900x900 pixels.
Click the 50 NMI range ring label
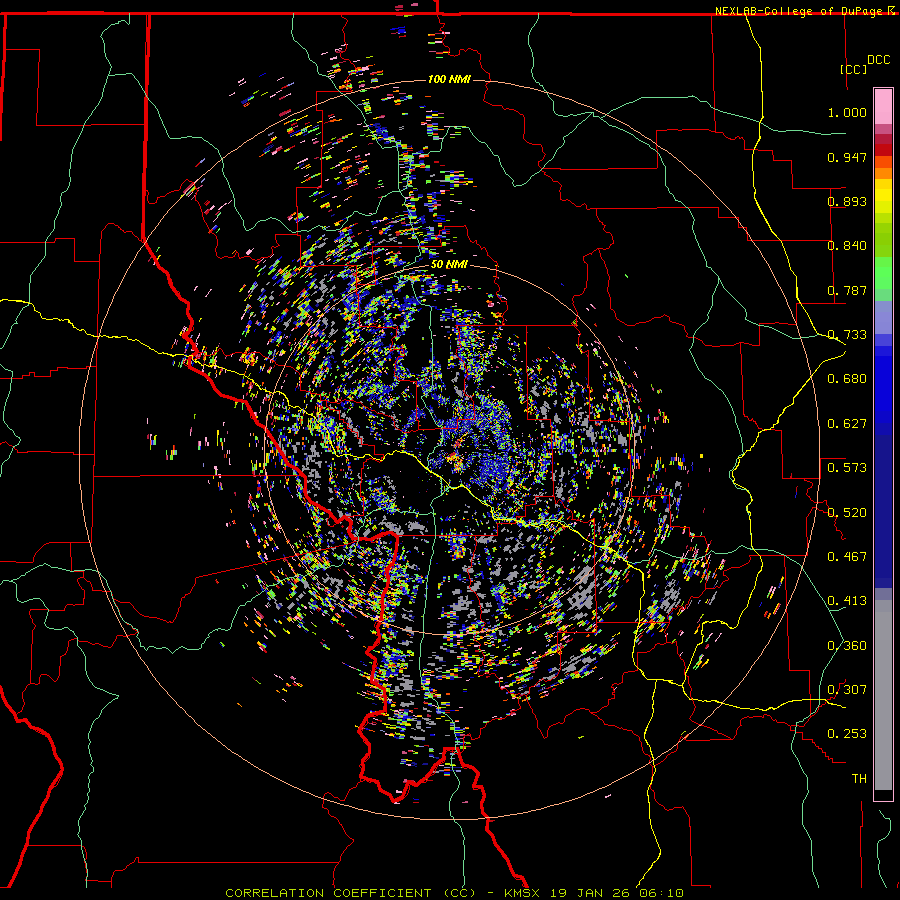click(x=449, y=265)
